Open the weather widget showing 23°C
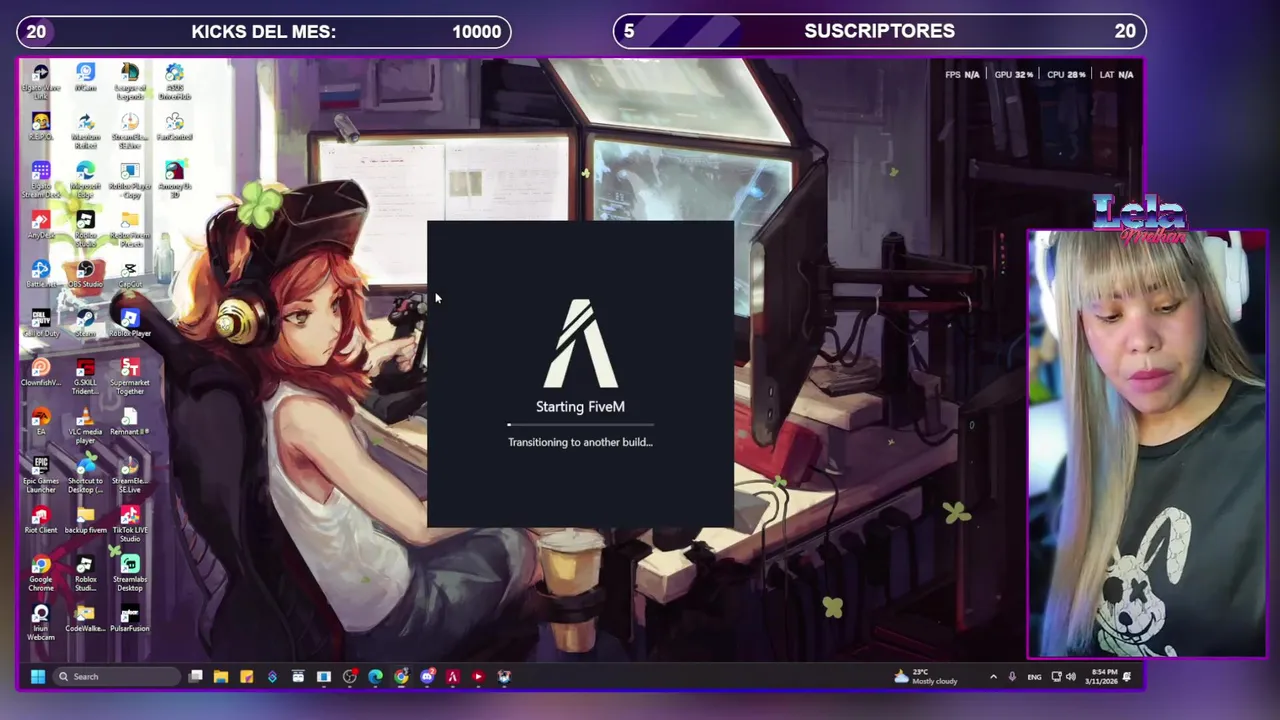The height and width of the screenshot is (720, 1280). coord(927,677)
